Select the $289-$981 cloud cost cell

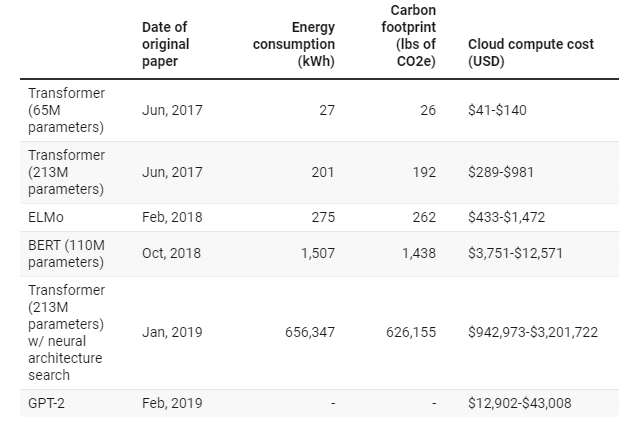point(501,172)
